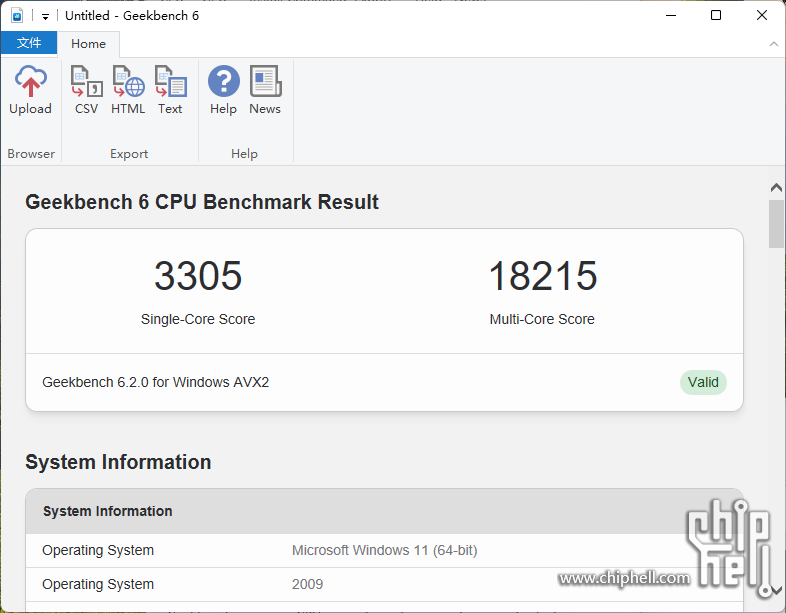The height and width of the screenshot is (613, 786).
Task: Click the System Information table header
Action: [384, 511]
